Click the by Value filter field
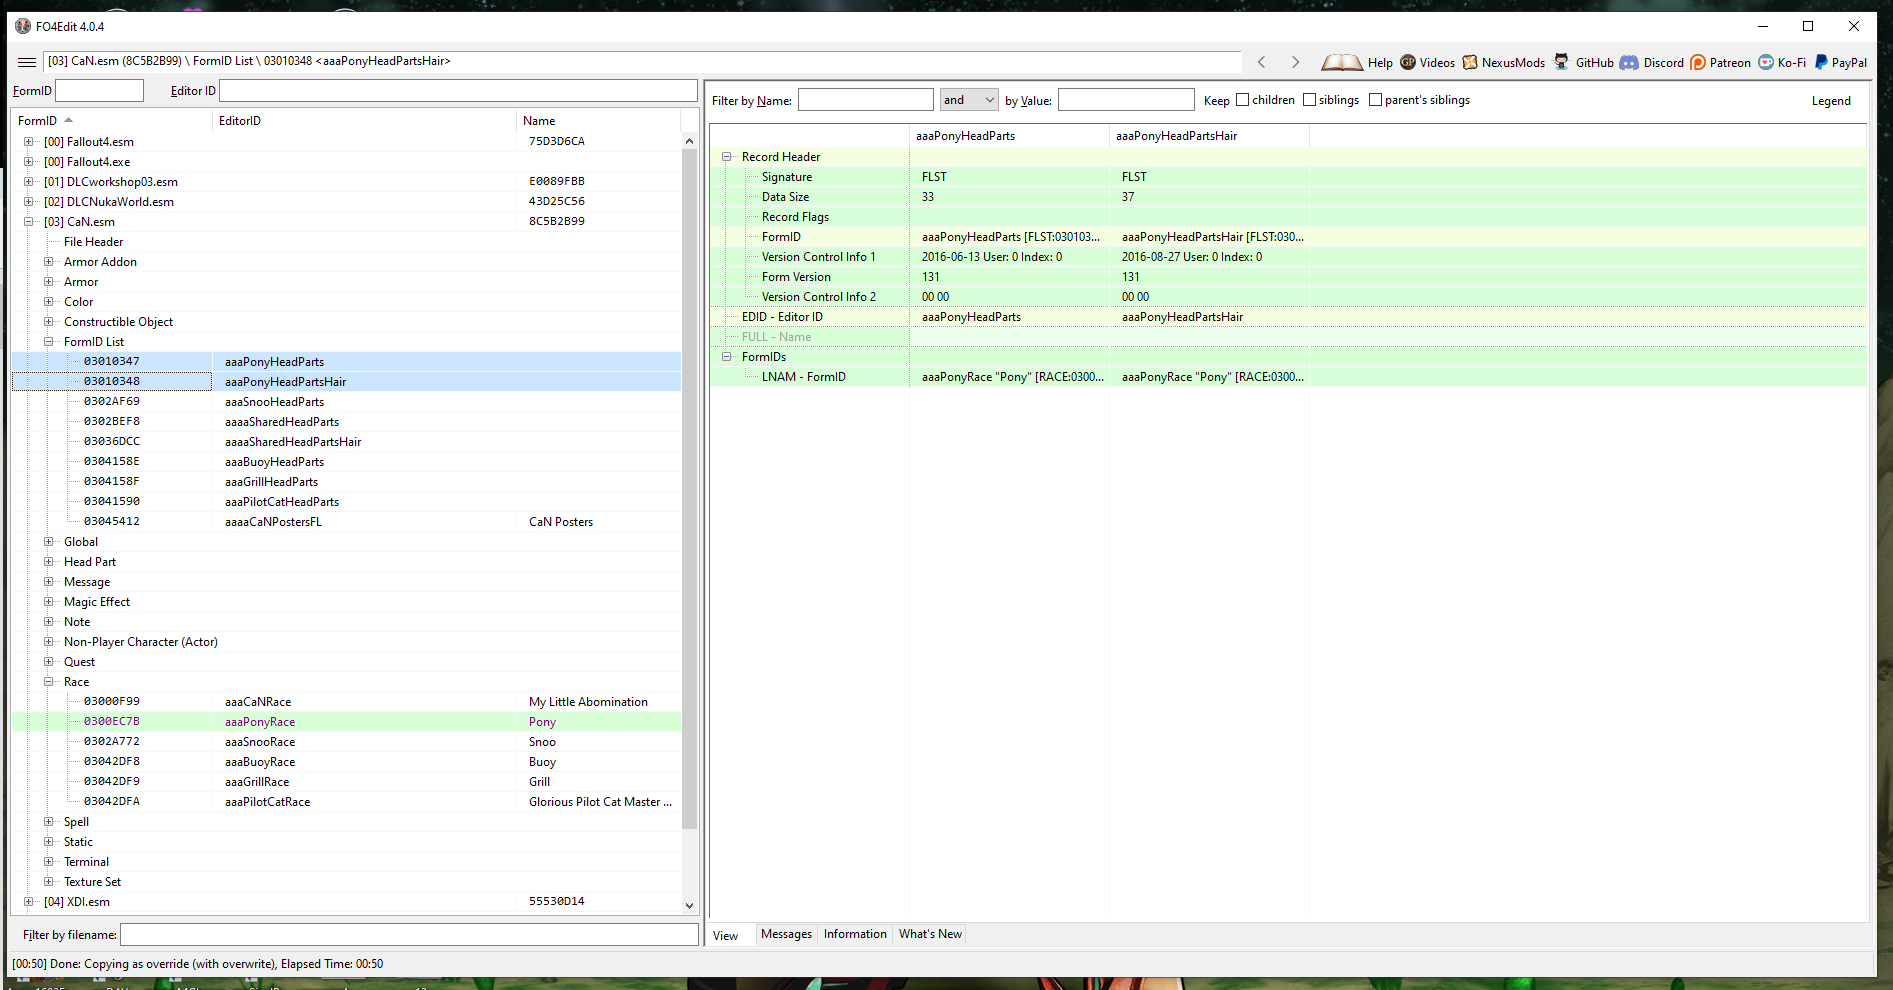The image size is (1893, 990). tap(1126, 100)
